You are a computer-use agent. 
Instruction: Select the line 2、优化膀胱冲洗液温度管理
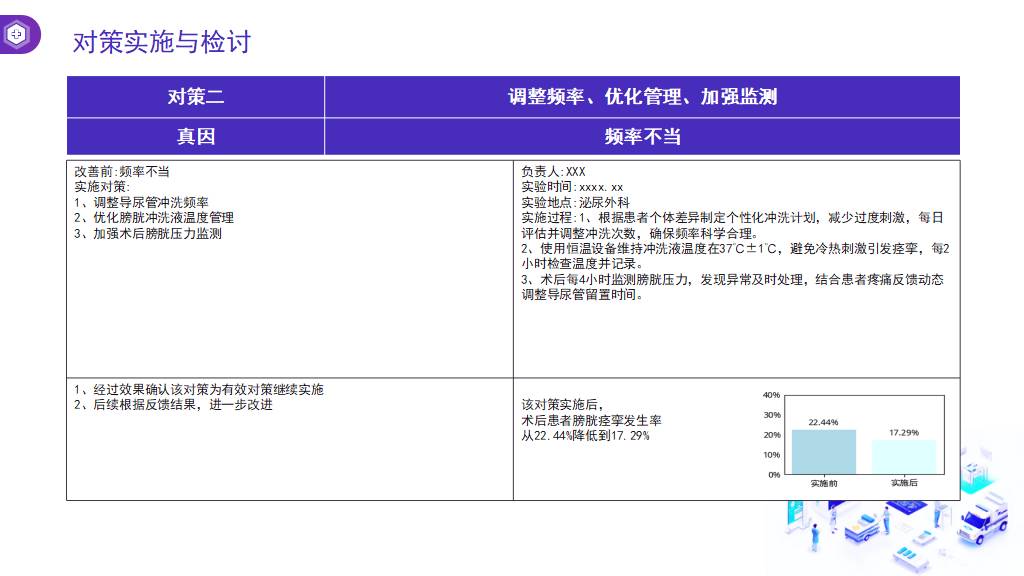153,218
